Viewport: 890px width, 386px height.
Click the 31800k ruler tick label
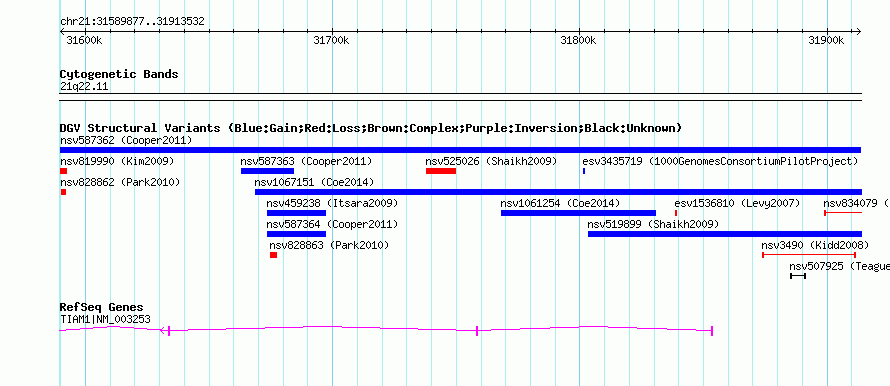pyautogui.click(x=578, y=40)
